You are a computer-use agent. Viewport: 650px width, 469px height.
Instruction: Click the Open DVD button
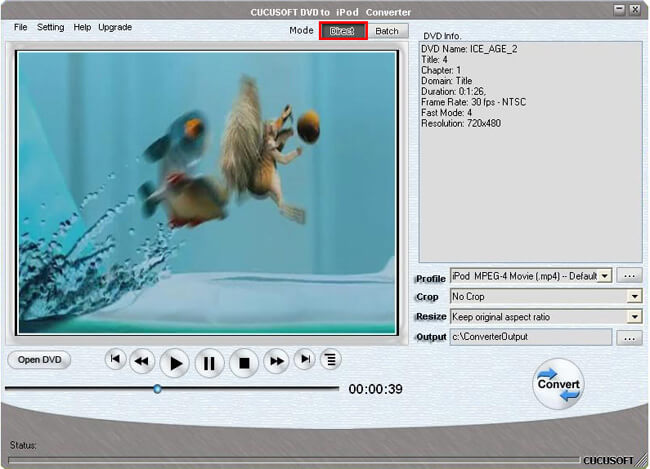click(39, 360)
